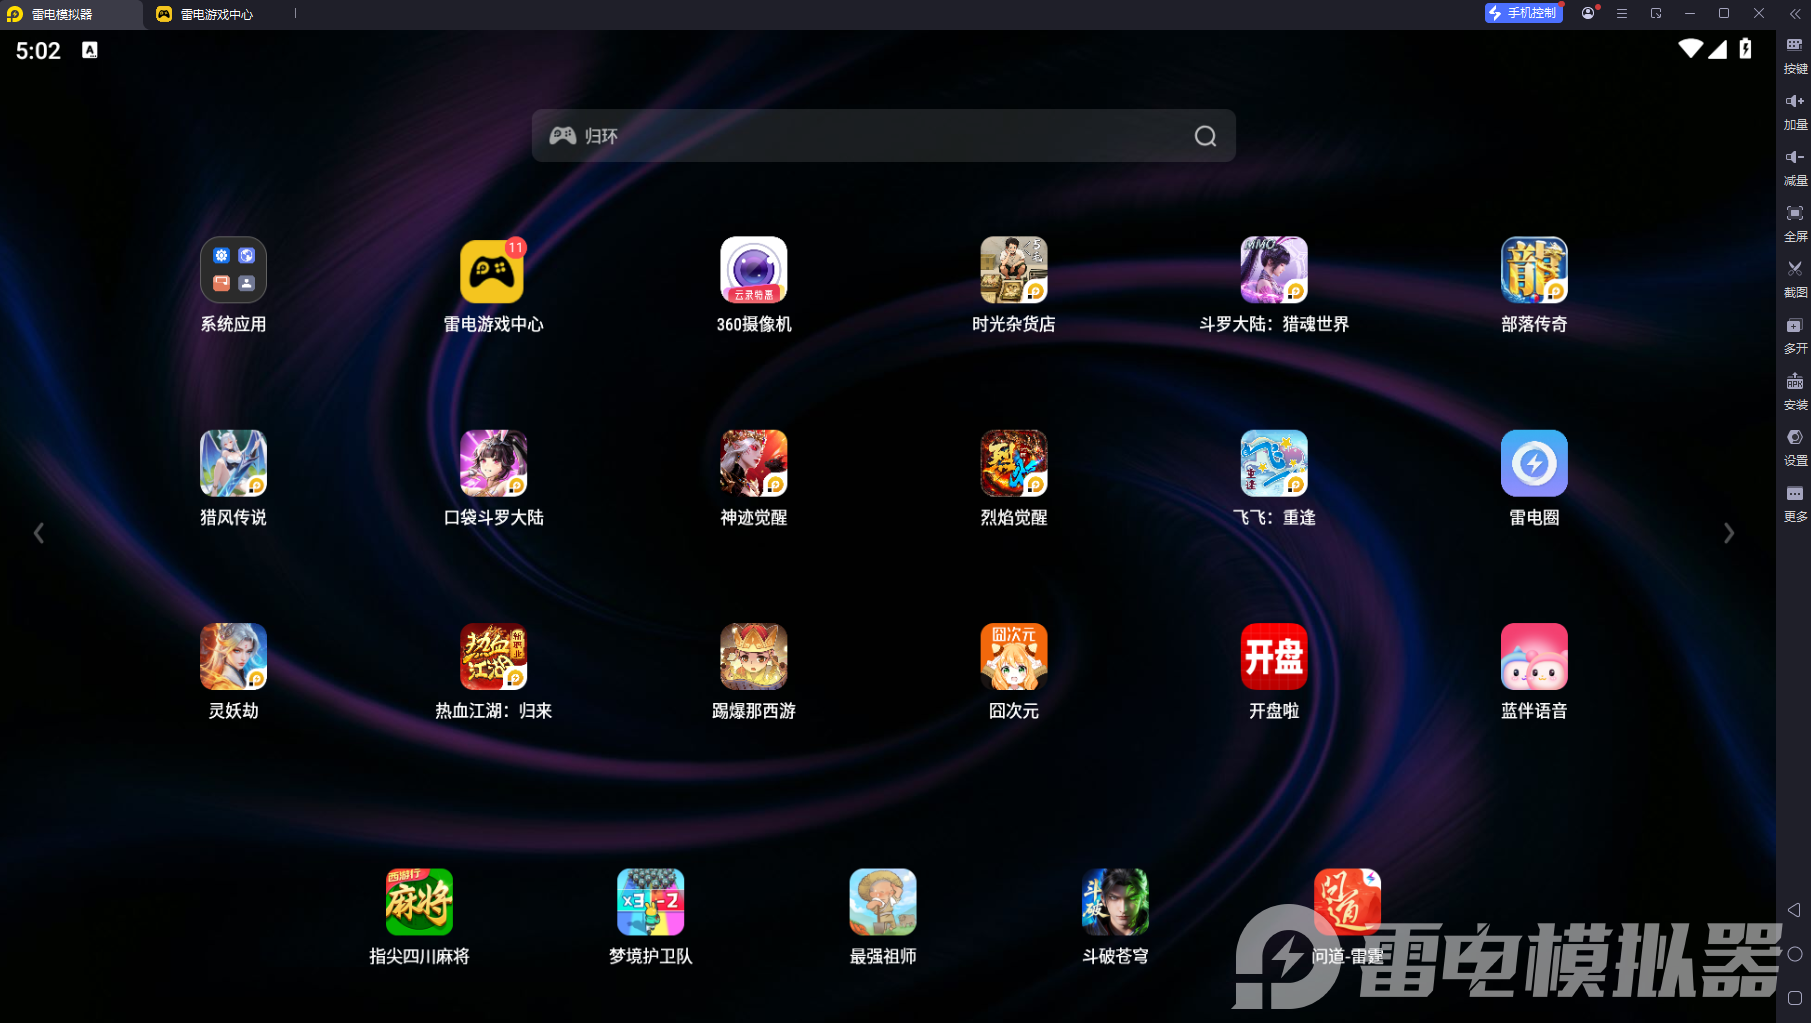
Task: Open the user account icon
Action: point(1588,13)
